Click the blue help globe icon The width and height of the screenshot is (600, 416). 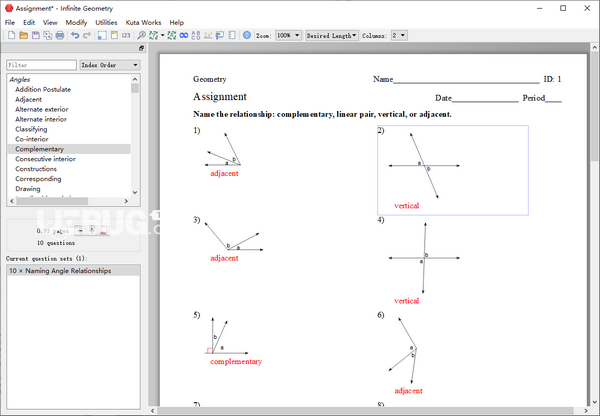click(247, 36)
